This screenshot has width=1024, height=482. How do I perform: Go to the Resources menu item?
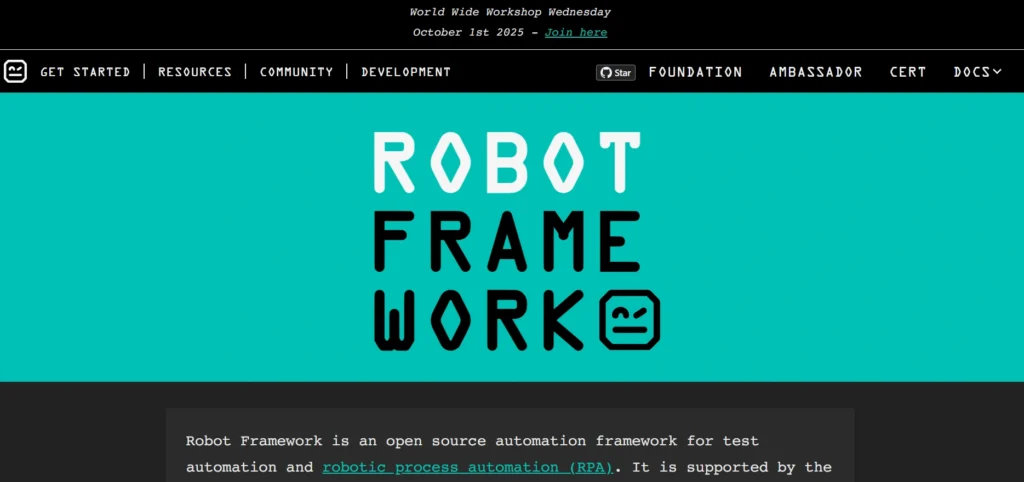click(x=195, y=72)
